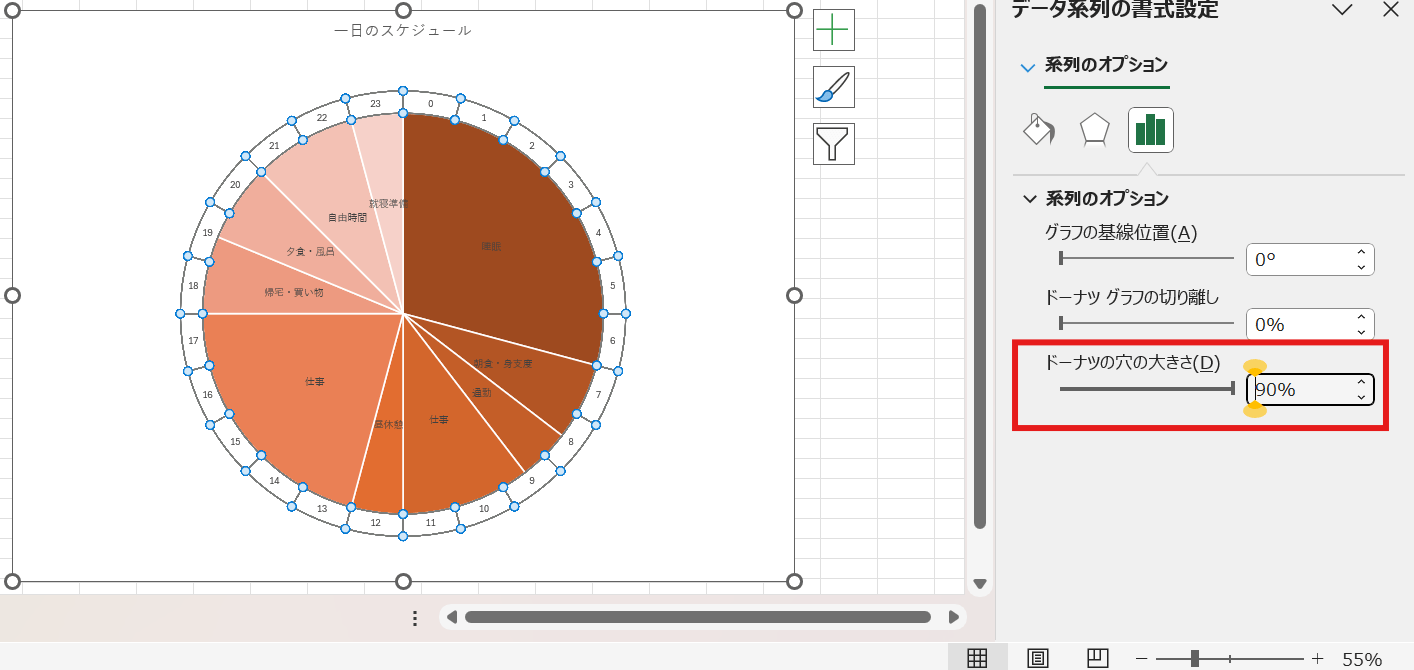Switch to Normal view in status bar
This screenshot has width=1414, height=670.
click(x=977, y=658)
